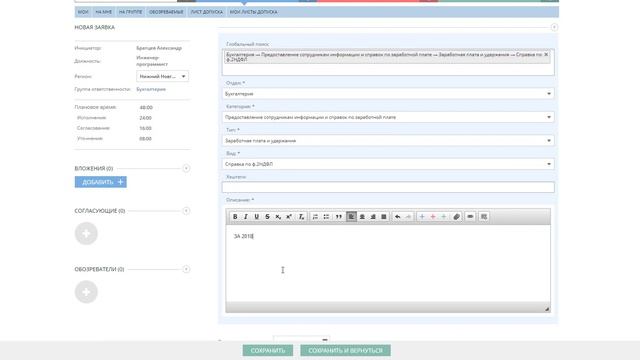Click the execution time value 24:00

(145, 118)
